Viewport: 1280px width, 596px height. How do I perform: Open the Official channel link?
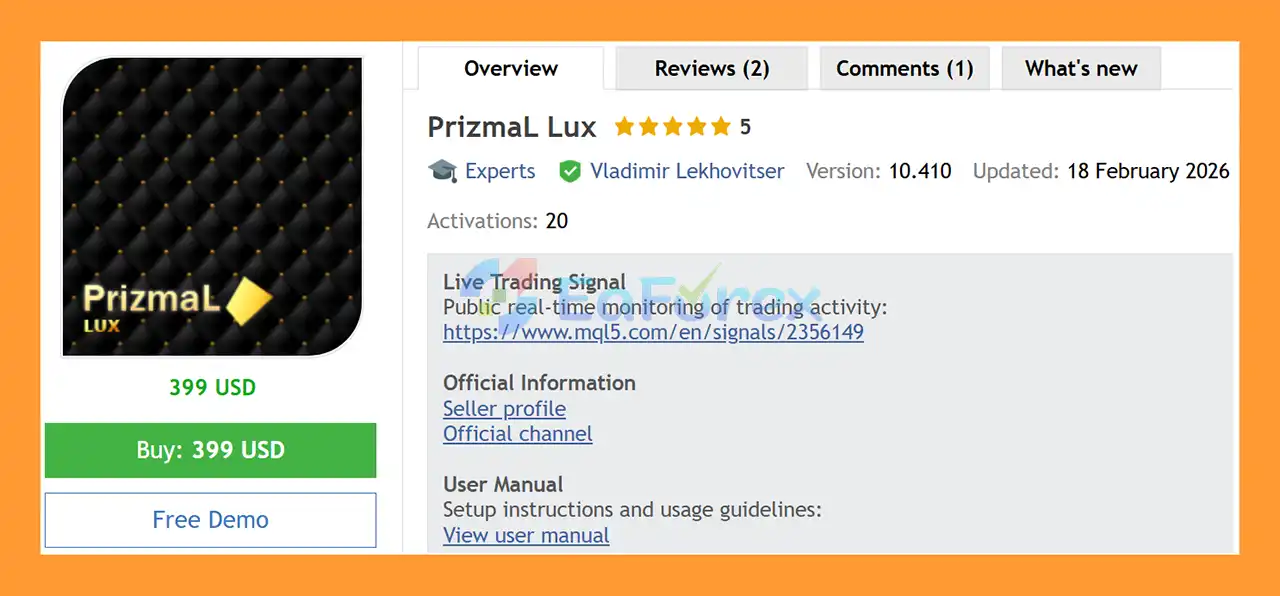pyautogui.click(x=517, y=434)
